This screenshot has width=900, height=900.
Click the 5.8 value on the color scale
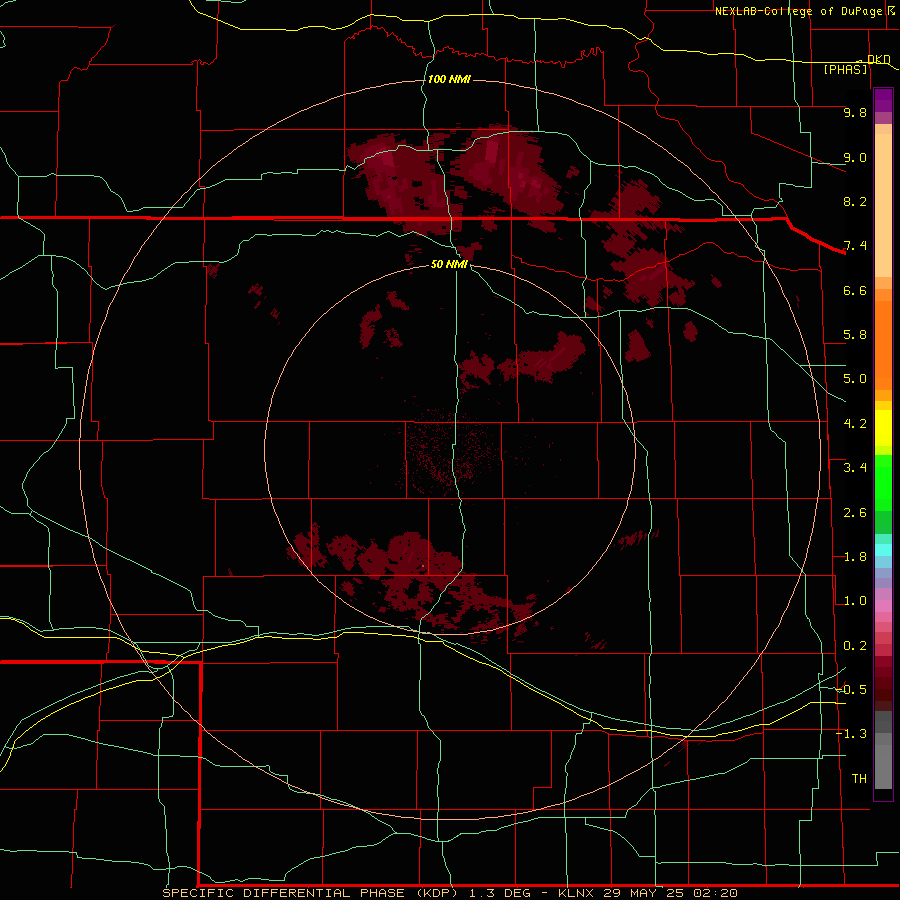tap(855, 335)
